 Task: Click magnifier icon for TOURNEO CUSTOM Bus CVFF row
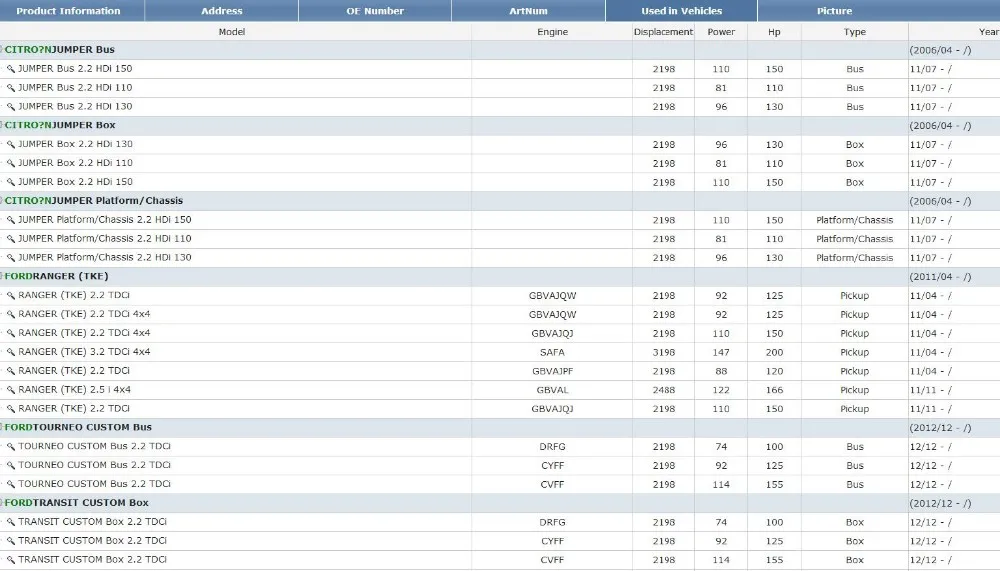point(11,484)
